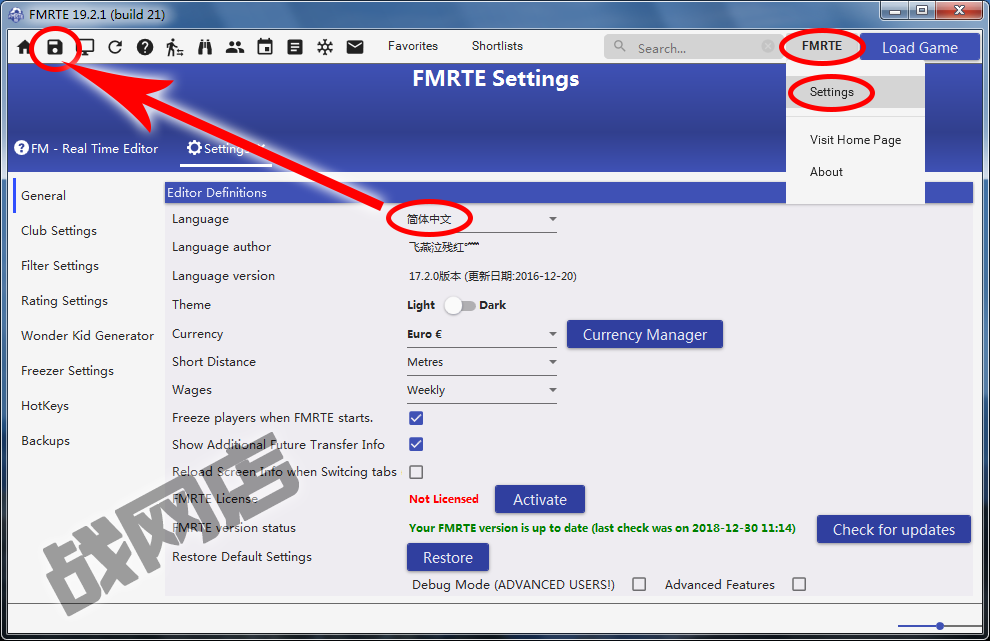The height and width of the screenshot is (641, 990).
Task: Open the Shortlists menu
Action: (498, 46)
